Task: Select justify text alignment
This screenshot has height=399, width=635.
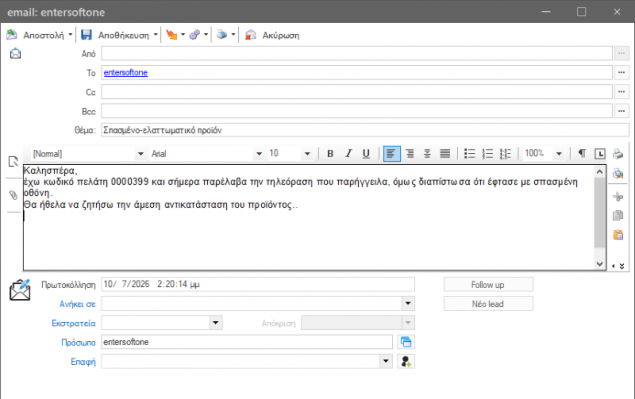Action: point(445,154)
